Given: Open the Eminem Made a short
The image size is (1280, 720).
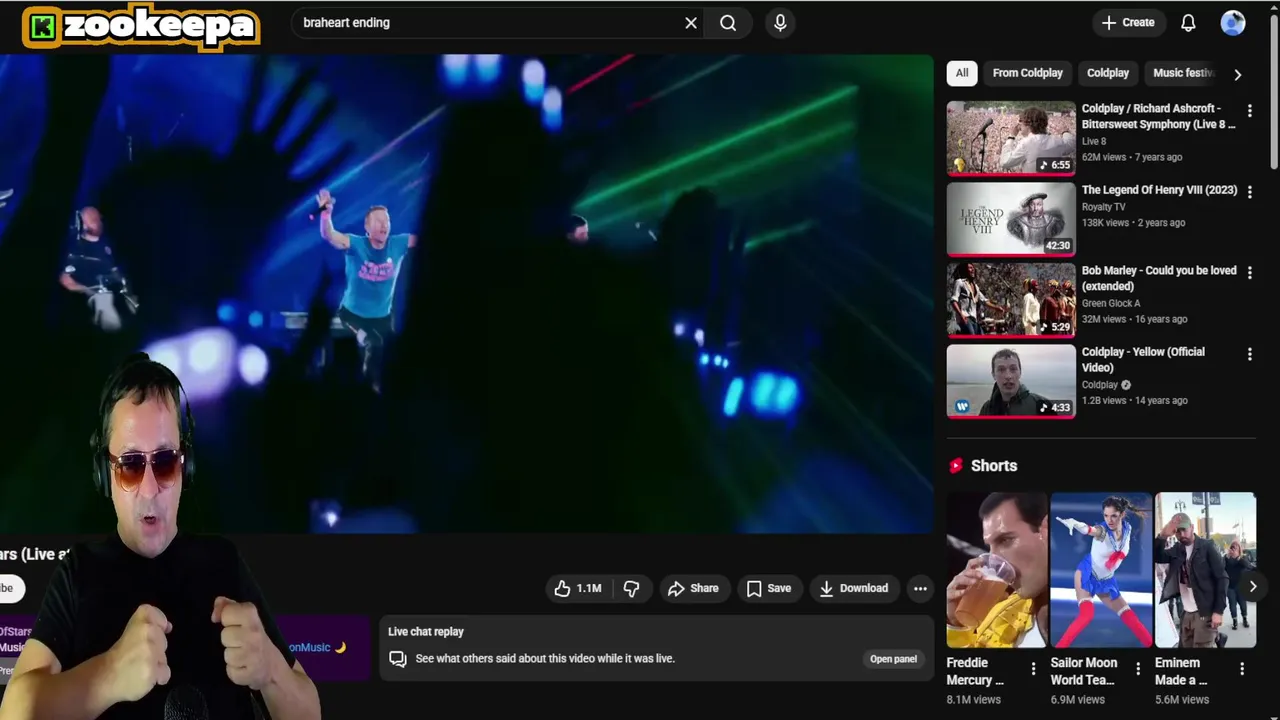Looking at the screenshot, I should [1205, 570].
